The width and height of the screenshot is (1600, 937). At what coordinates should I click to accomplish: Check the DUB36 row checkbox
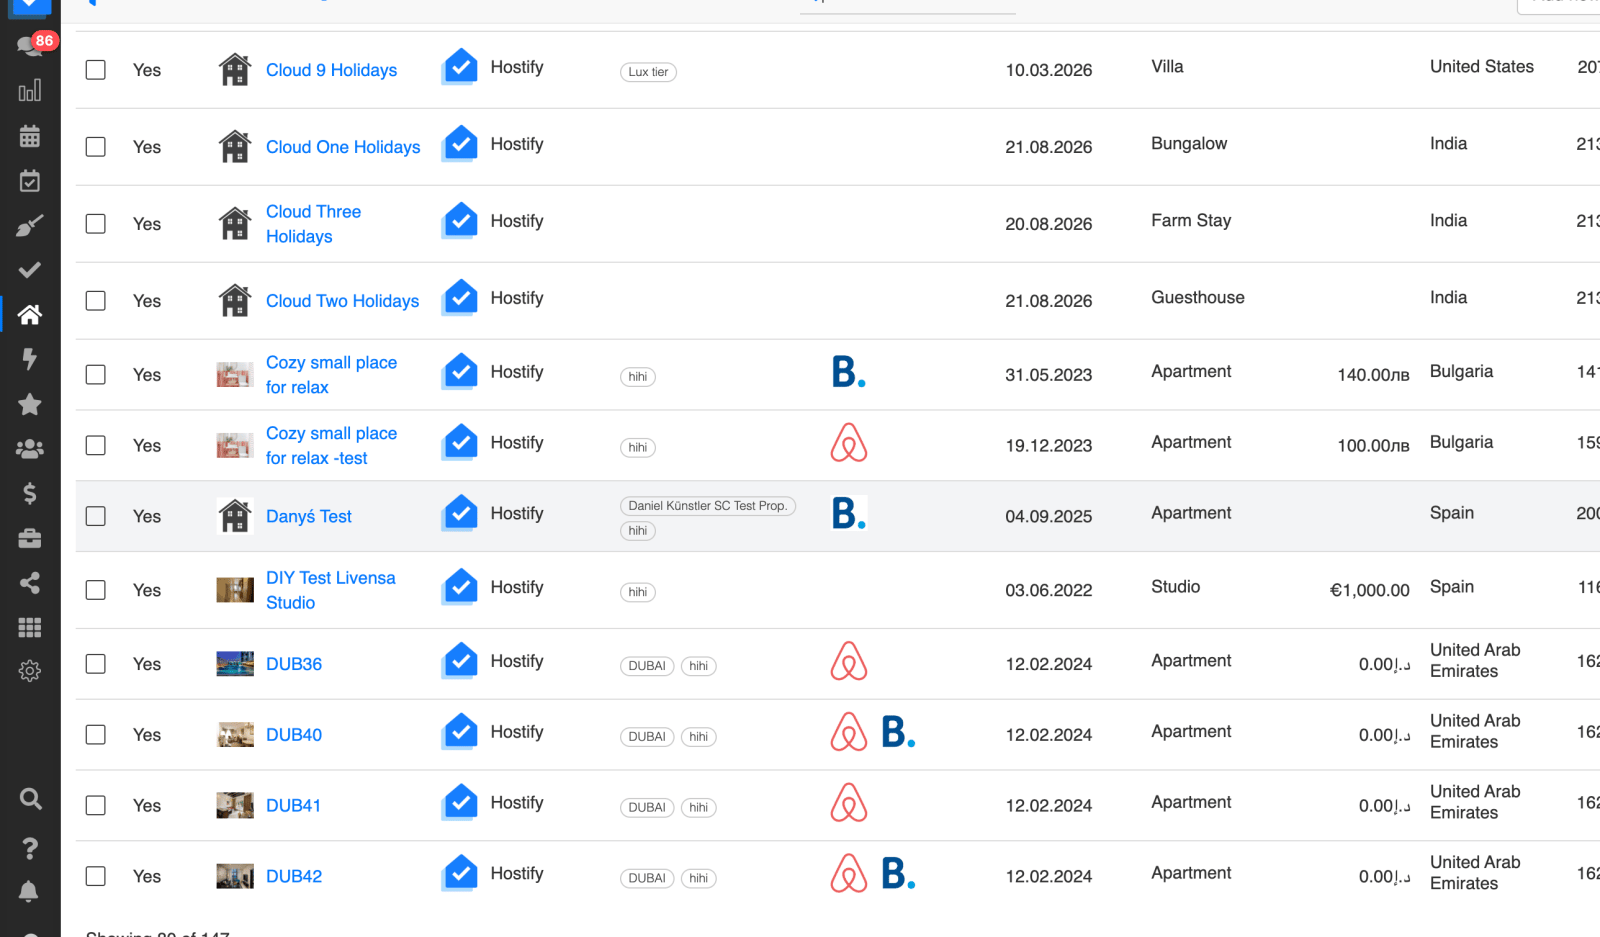pos(96,664)
